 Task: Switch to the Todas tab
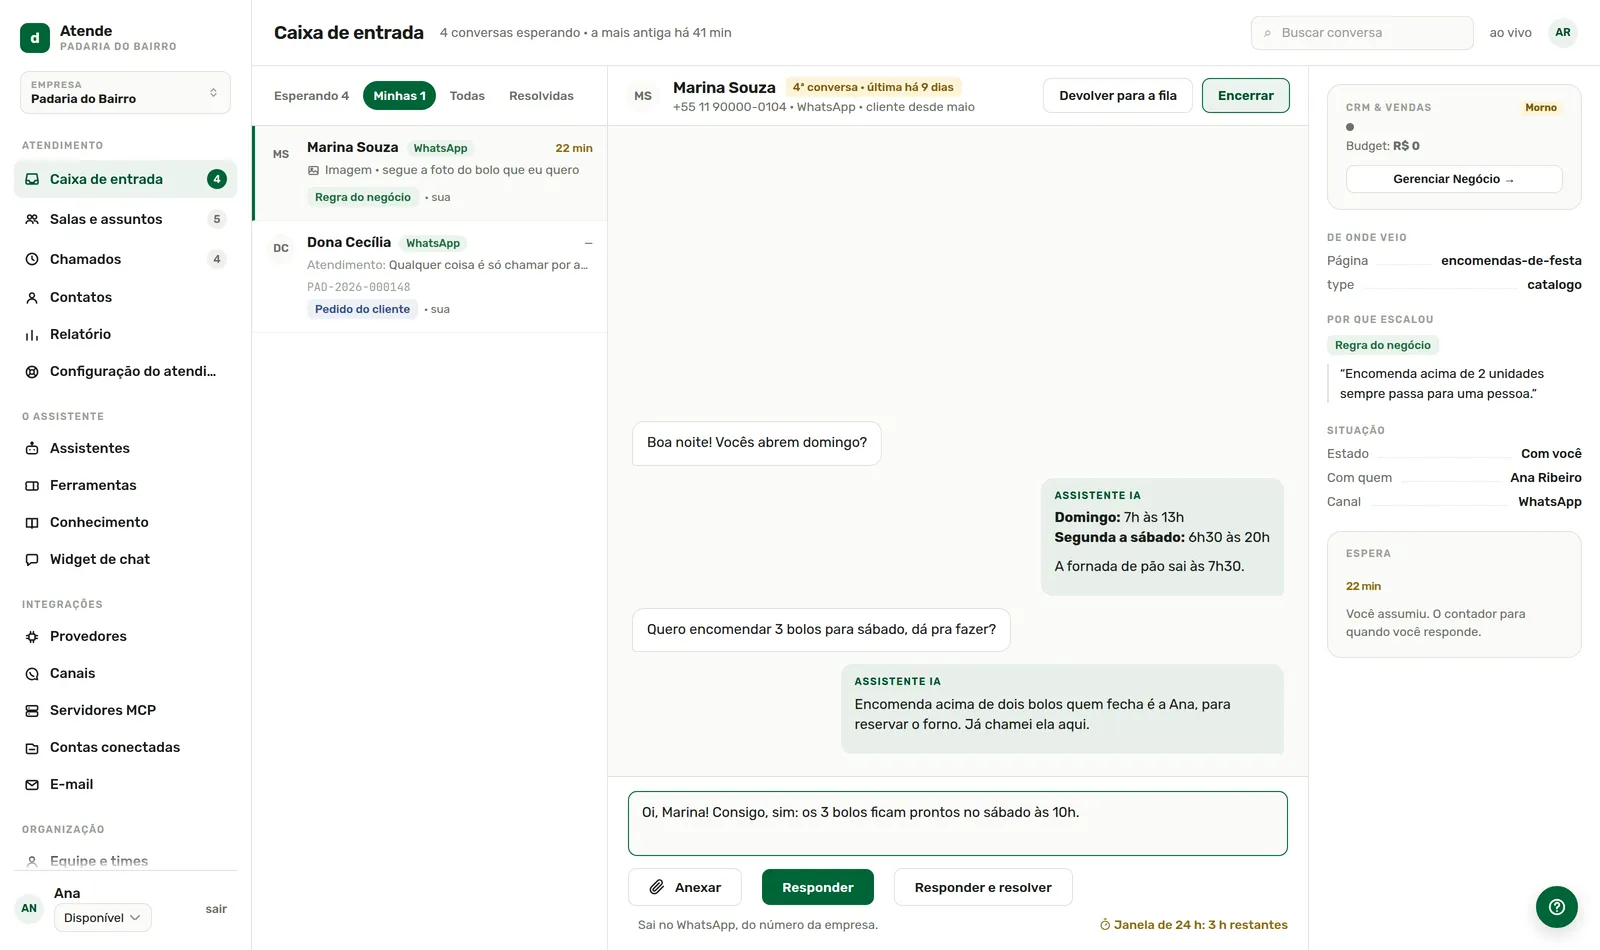(467, 96)
